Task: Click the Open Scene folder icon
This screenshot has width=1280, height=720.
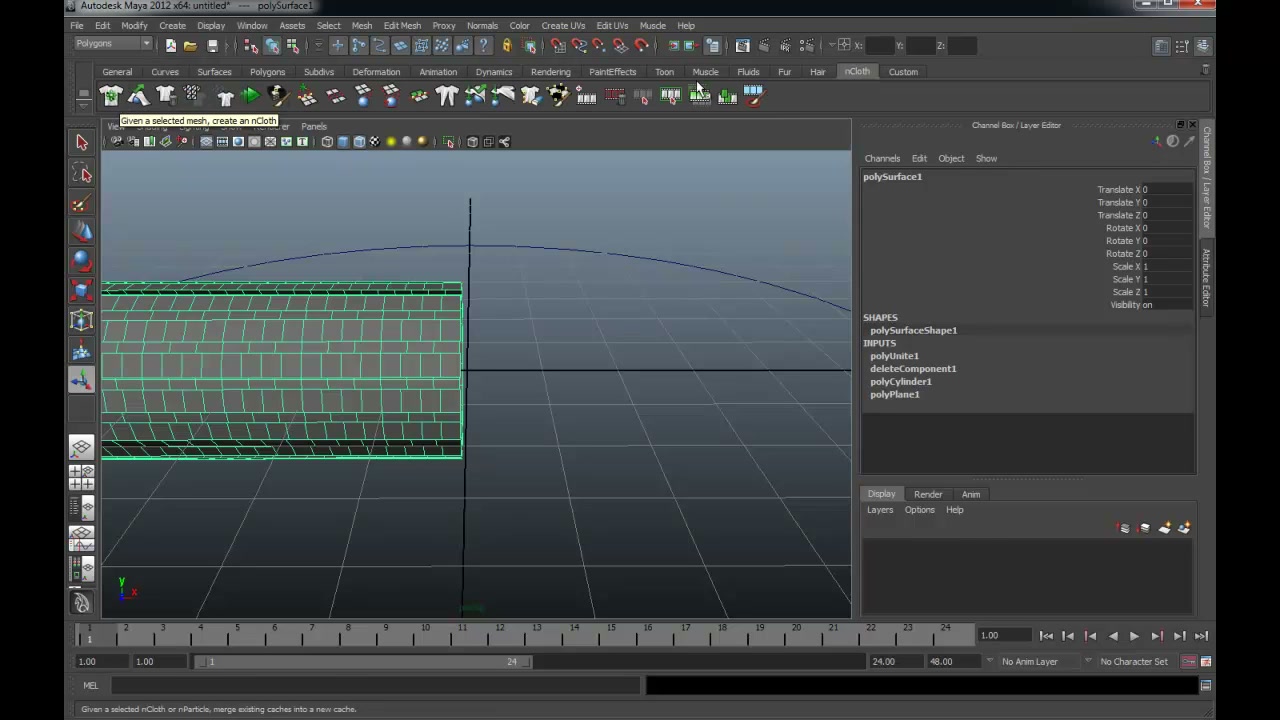Action: [x=190, y=45]
